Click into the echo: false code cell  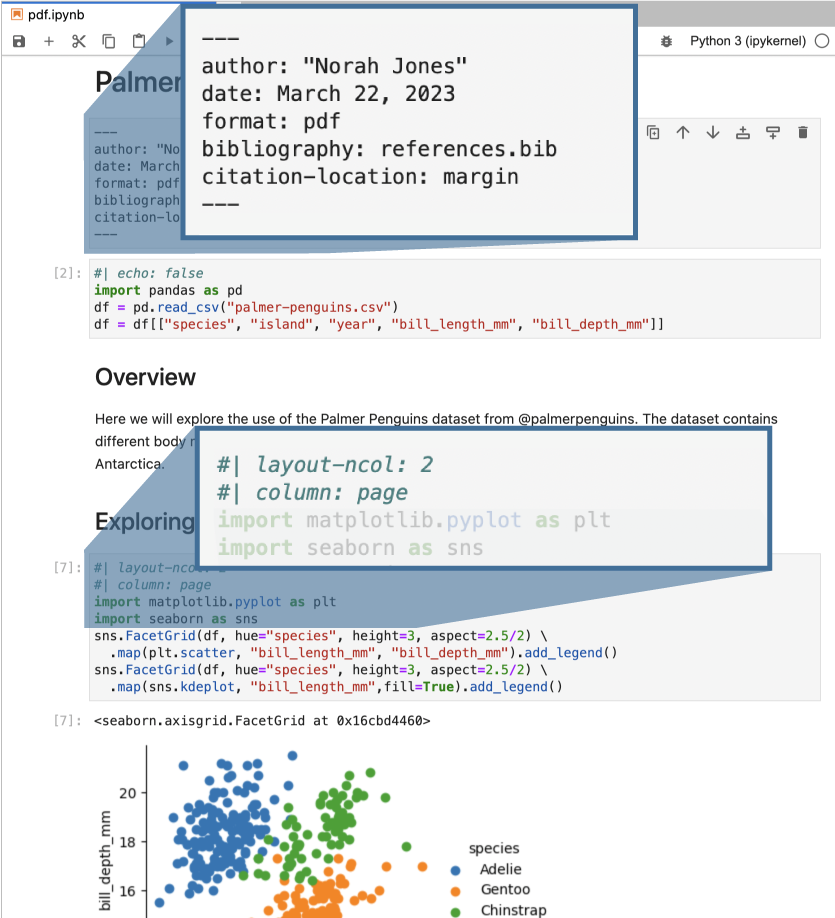point(454,299)
